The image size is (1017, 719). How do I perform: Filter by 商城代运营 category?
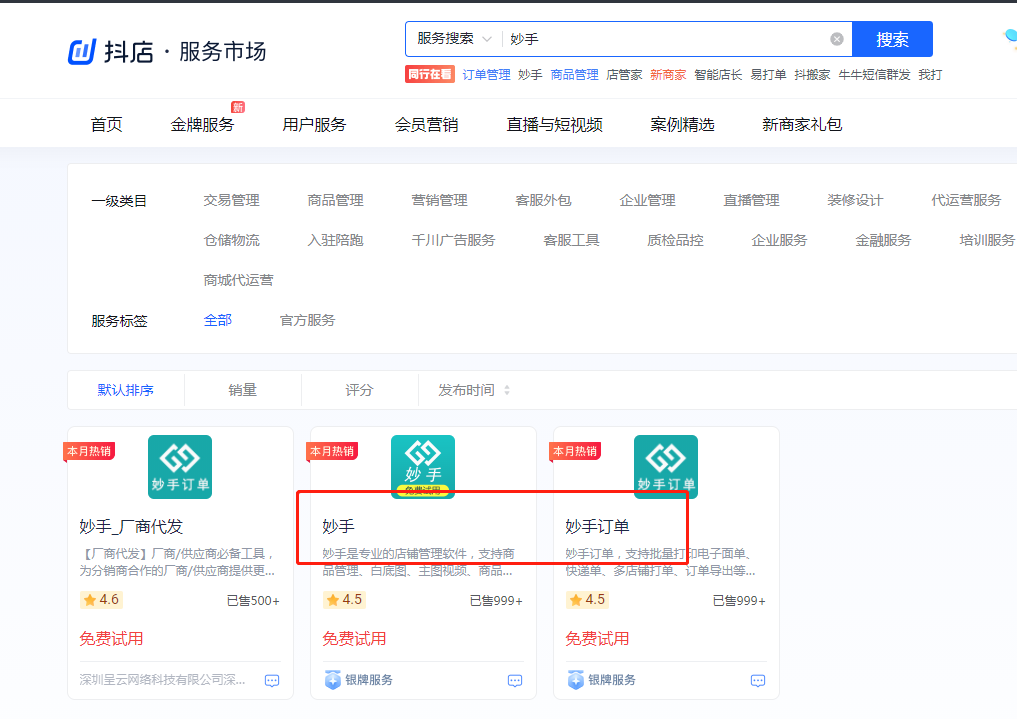(239, 280)
